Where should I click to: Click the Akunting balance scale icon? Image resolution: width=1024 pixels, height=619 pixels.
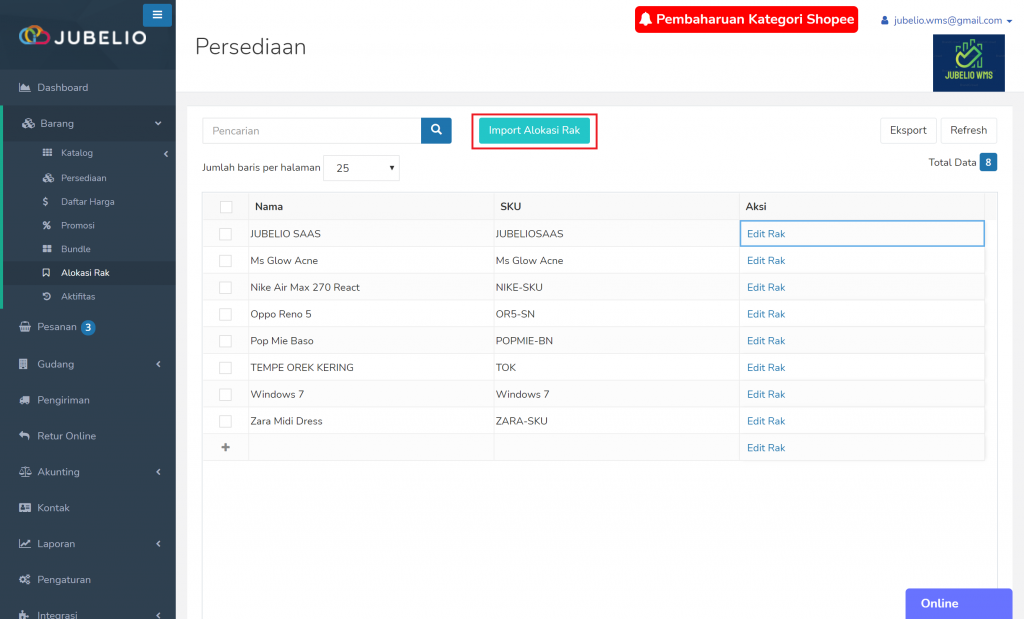(25, 471)
